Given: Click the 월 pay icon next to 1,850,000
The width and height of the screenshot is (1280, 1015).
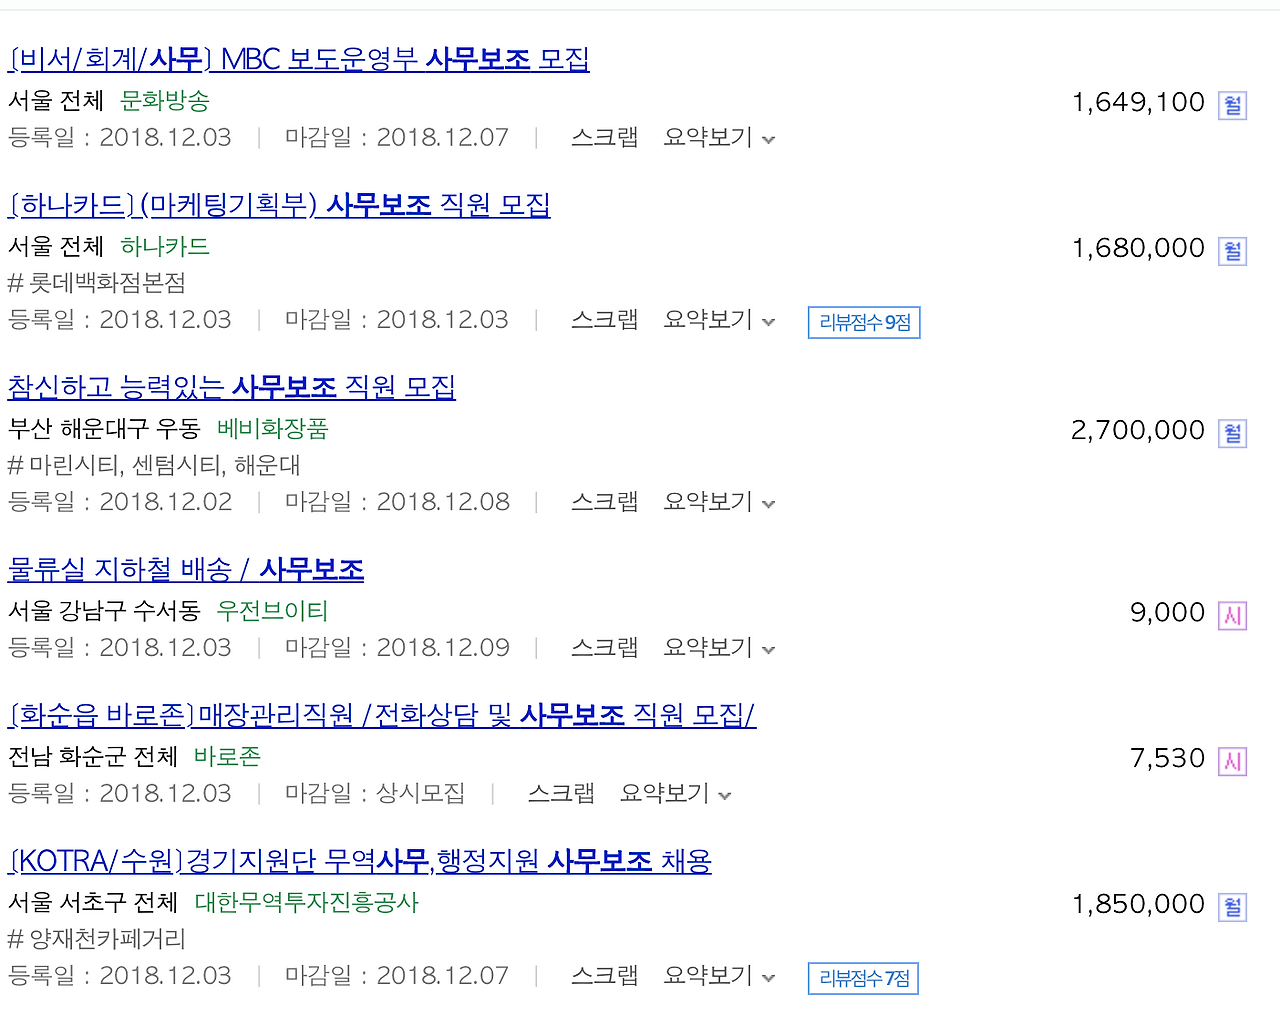Looking at the screenshot, I should tap(1233, 907).
